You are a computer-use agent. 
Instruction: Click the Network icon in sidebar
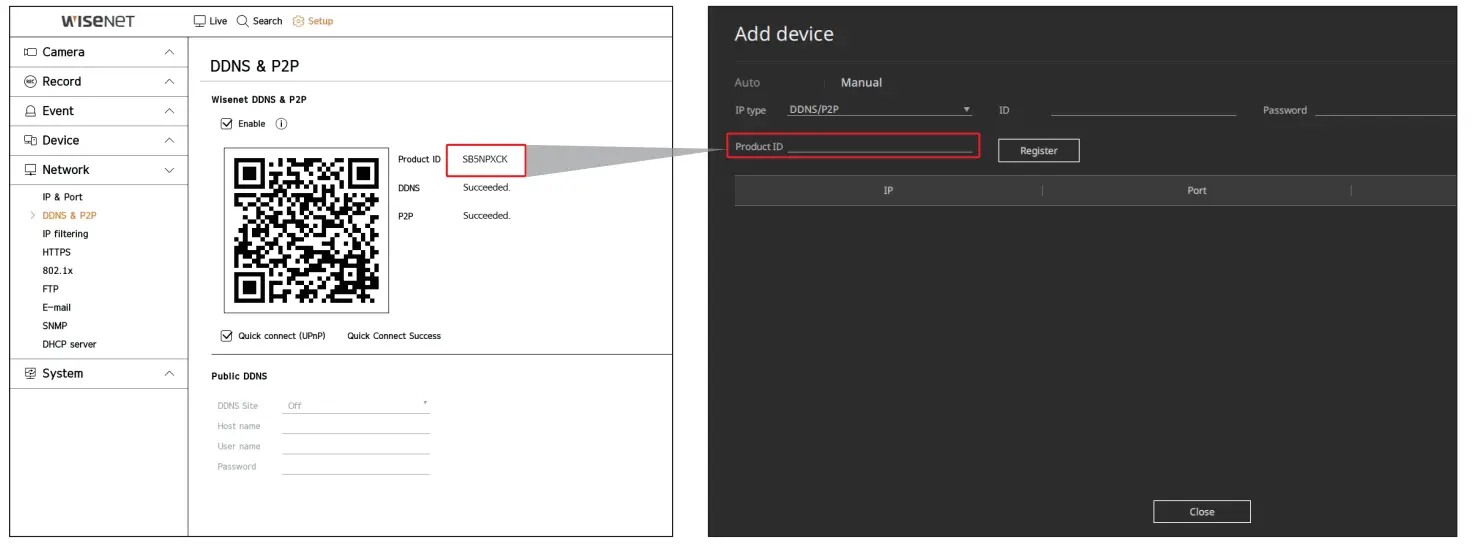pyautogui.click(x=30, y=170)
